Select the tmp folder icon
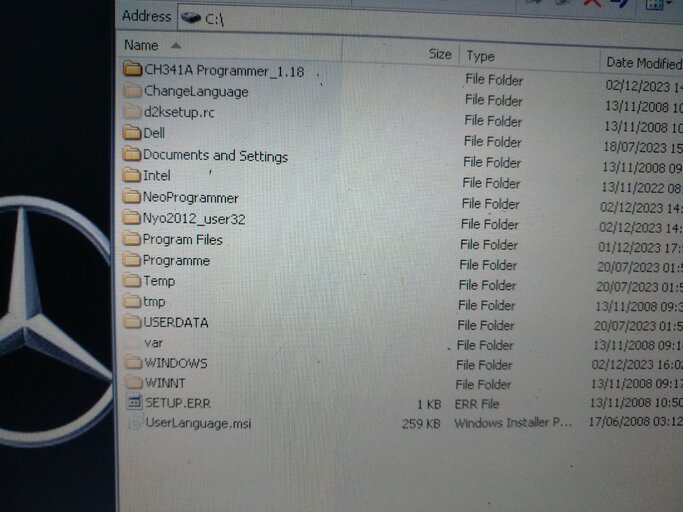Viewport: 683px width, 512px height. 132,300
